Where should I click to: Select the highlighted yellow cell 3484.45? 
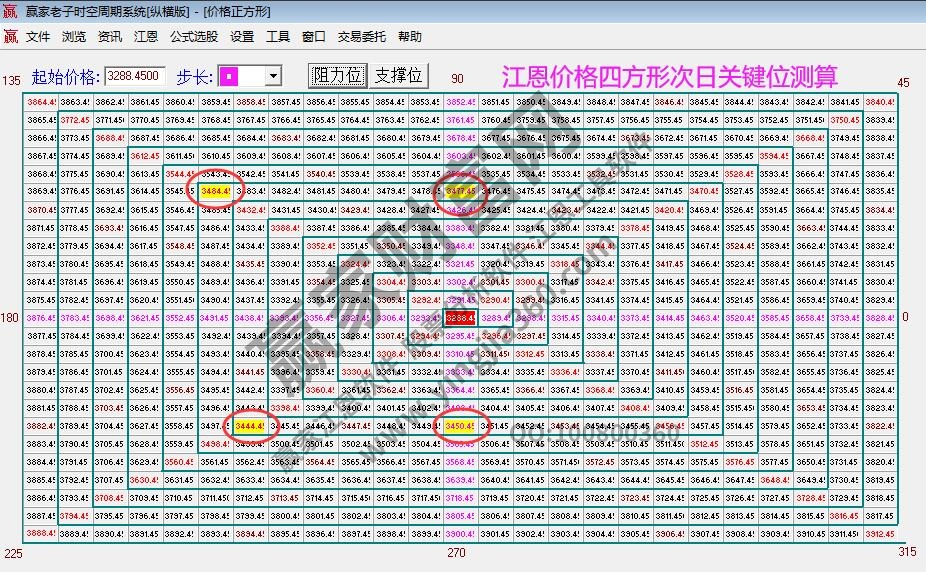pyautogui.click(x=216, y=191)
